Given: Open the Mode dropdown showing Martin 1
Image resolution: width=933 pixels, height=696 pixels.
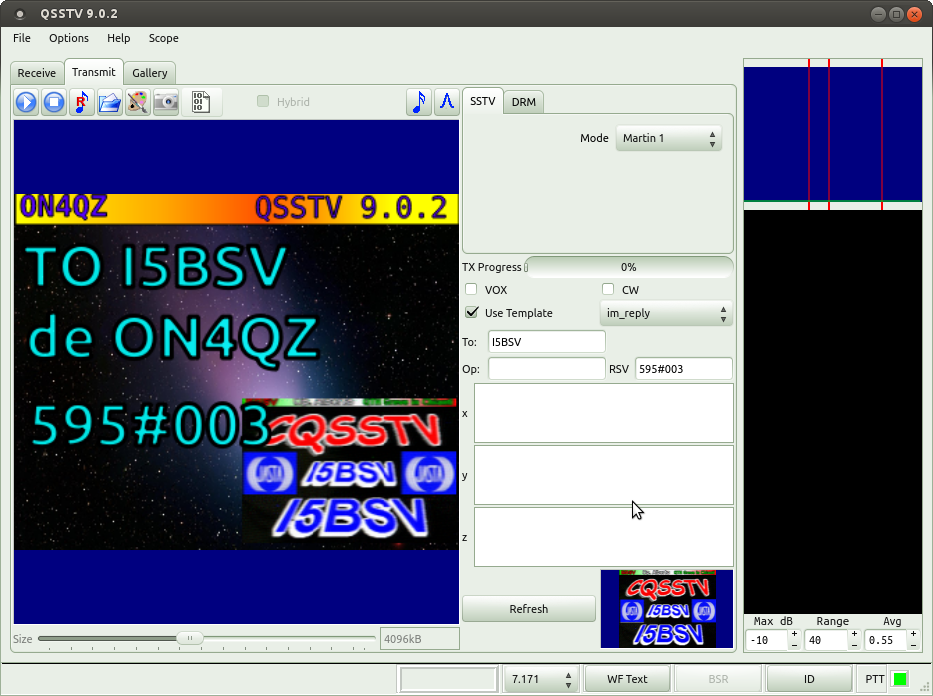Looking at the screenshot, I should click(x=669, y=138).
